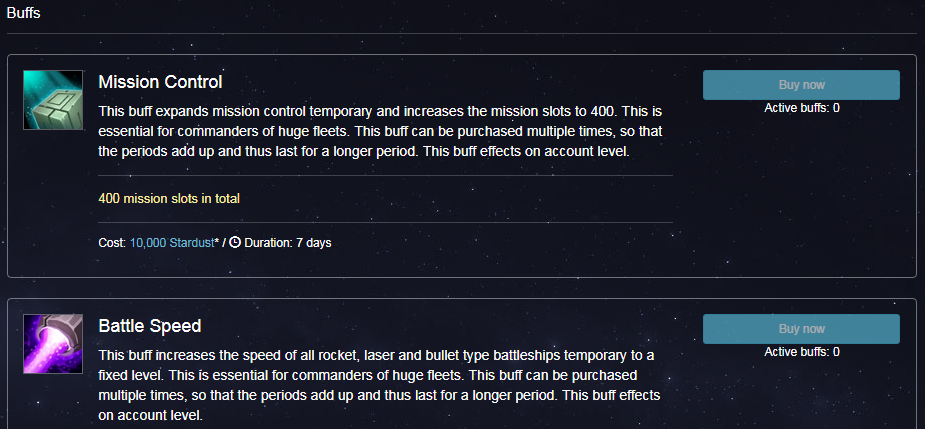925x429 pixels.
Task: Click Active buffs count under Battle Speed
Action: (802, 352)
